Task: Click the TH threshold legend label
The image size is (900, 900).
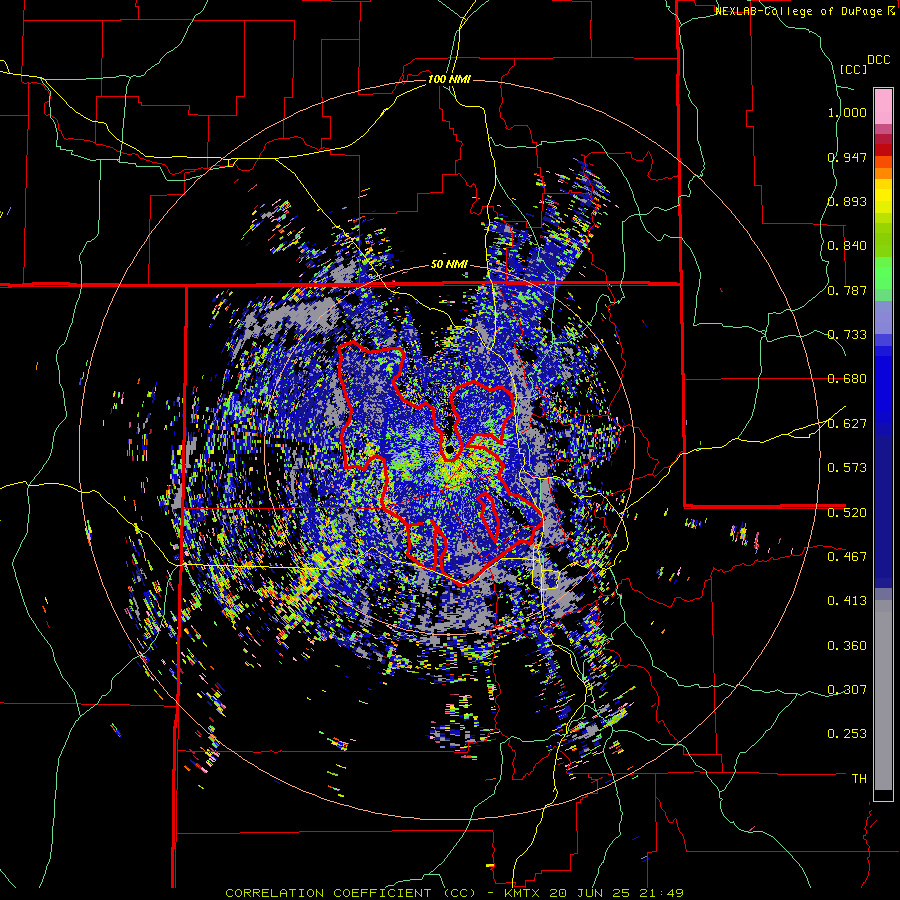Action: [859, 779]
